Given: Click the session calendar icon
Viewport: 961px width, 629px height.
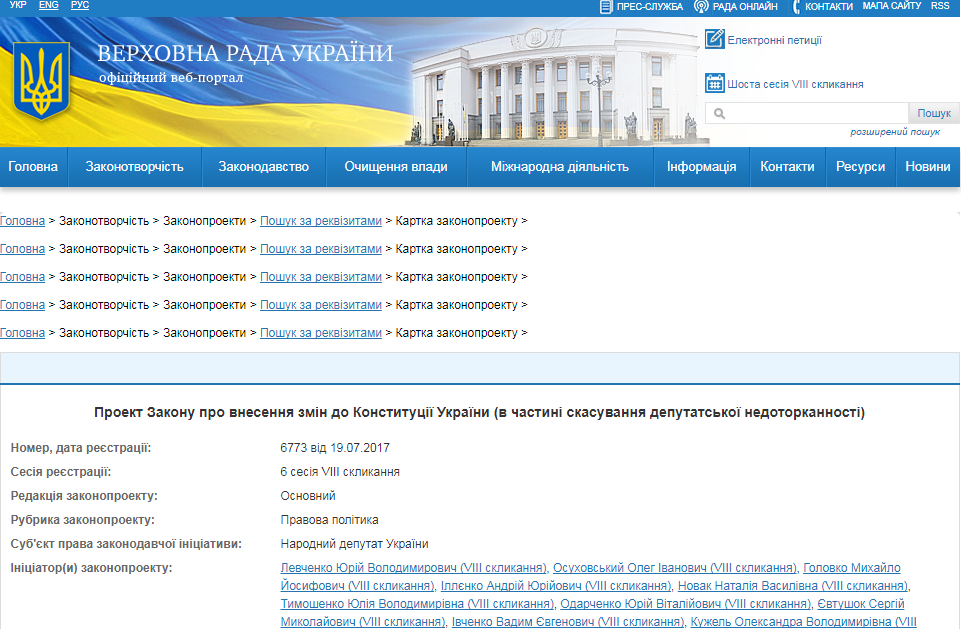Looking at the screenshot, I should (715, 83).
